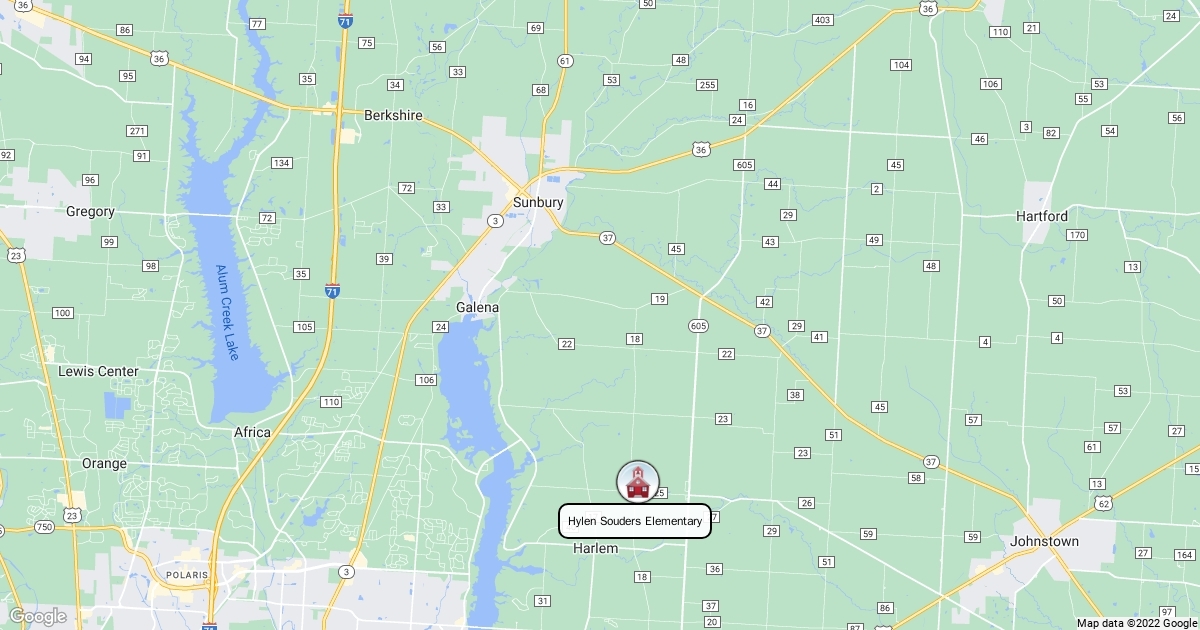
Task: Click the Lewis Center label
Action: tap(98, 371)
